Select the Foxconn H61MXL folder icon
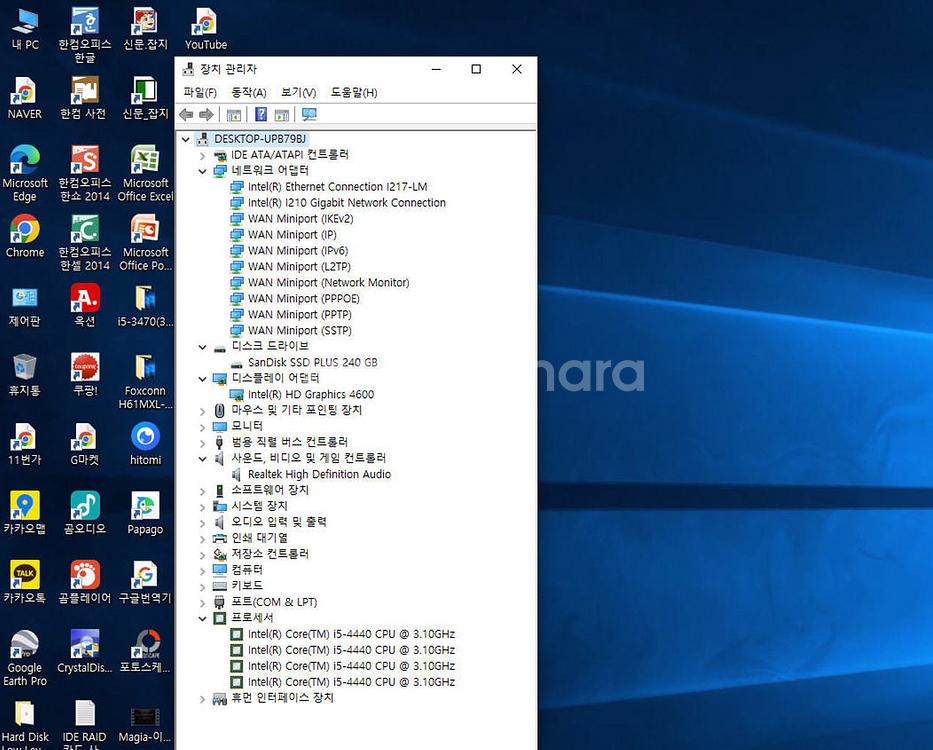 point(145,382)
